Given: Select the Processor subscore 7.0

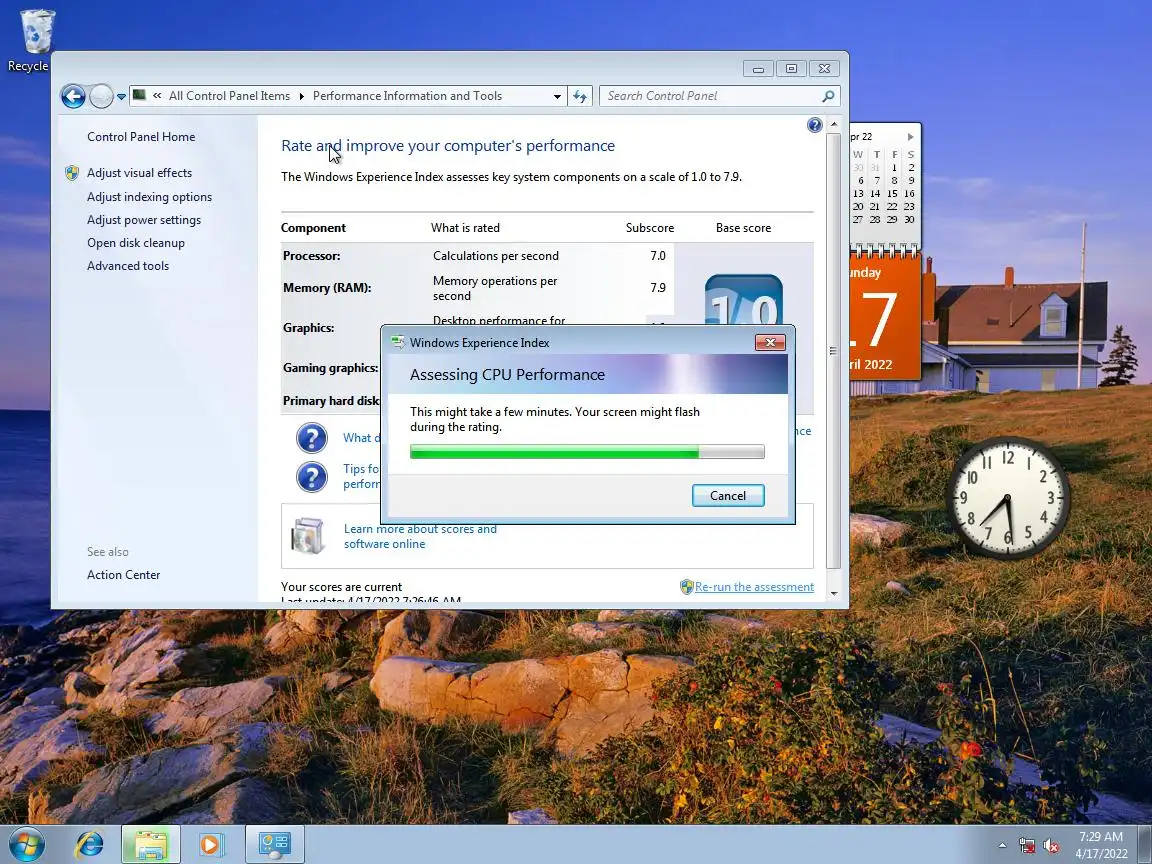Looking at the screenshot, I should point(658,256).
